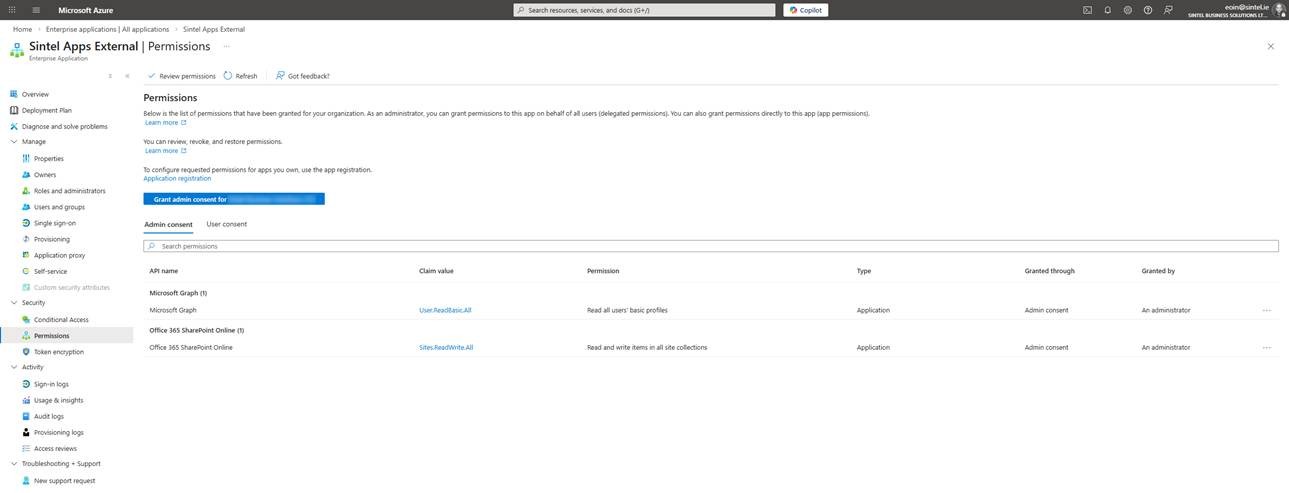Close the Permissions blade
The image size is (1289, 493).
pyautogui.click(x=1271, y=46)
